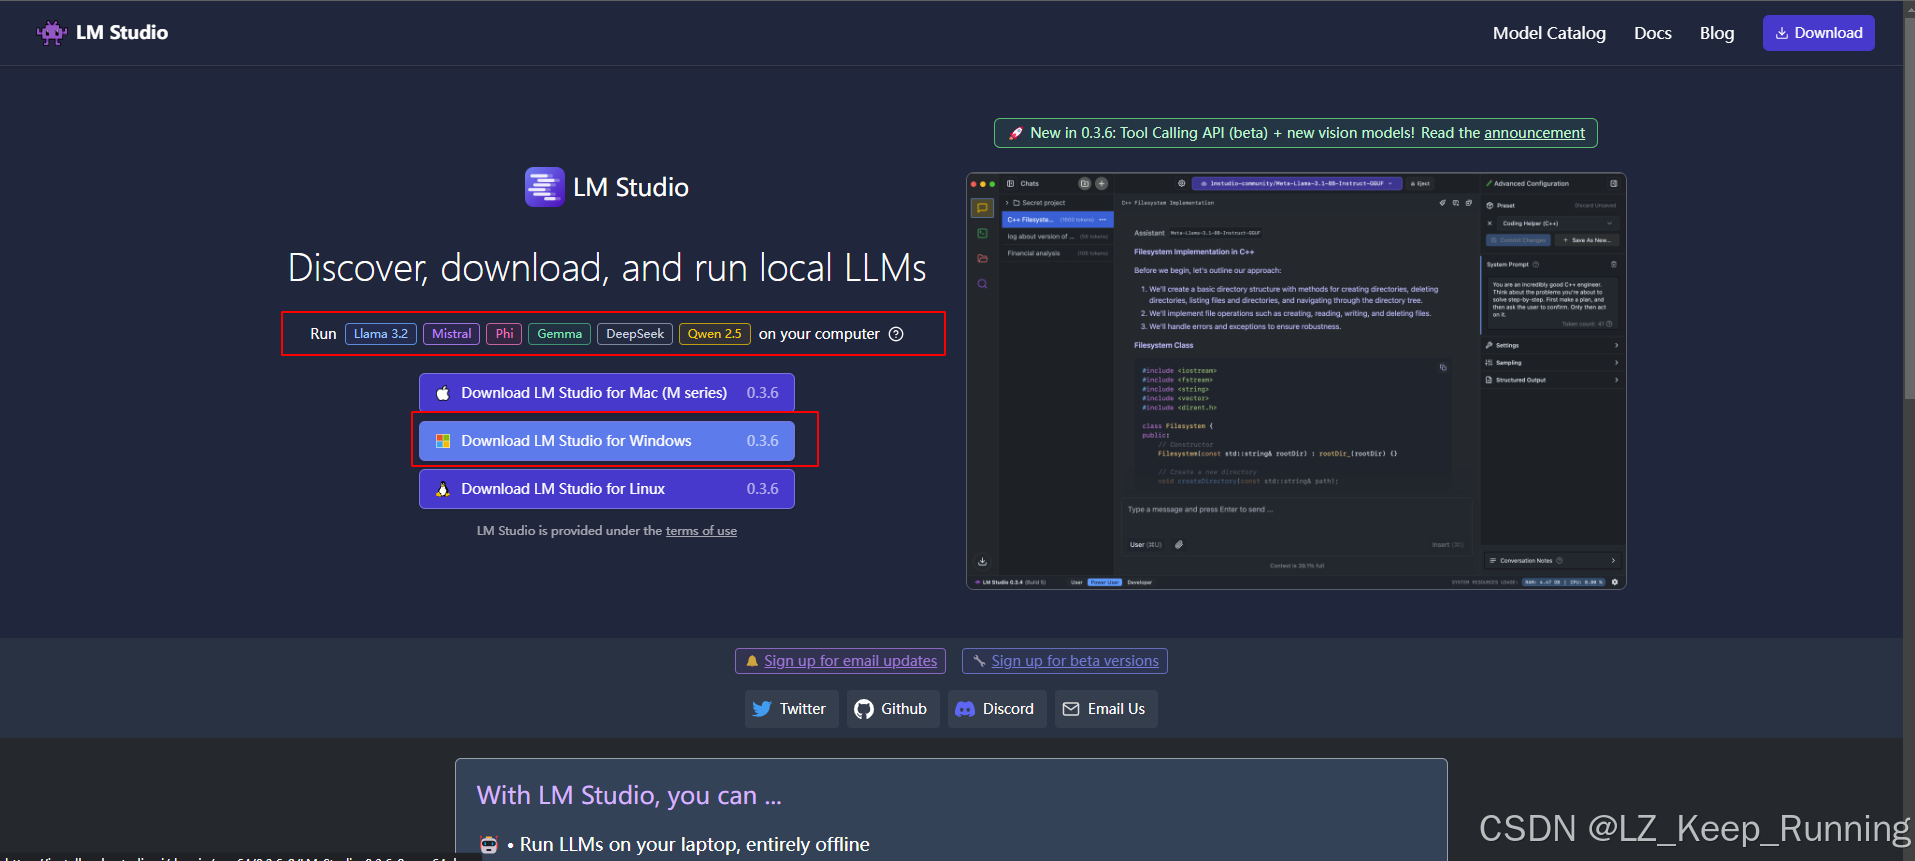Viewport: 1915px width, 861px height.
Task: Click the purple LM Studio app icon
Action: [545, 187]
